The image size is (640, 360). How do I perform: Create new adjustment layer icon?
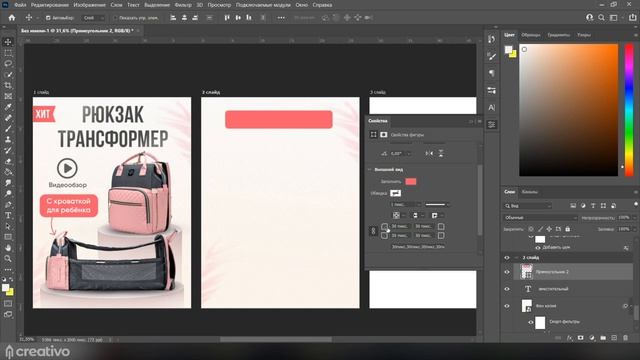(592, 338)
